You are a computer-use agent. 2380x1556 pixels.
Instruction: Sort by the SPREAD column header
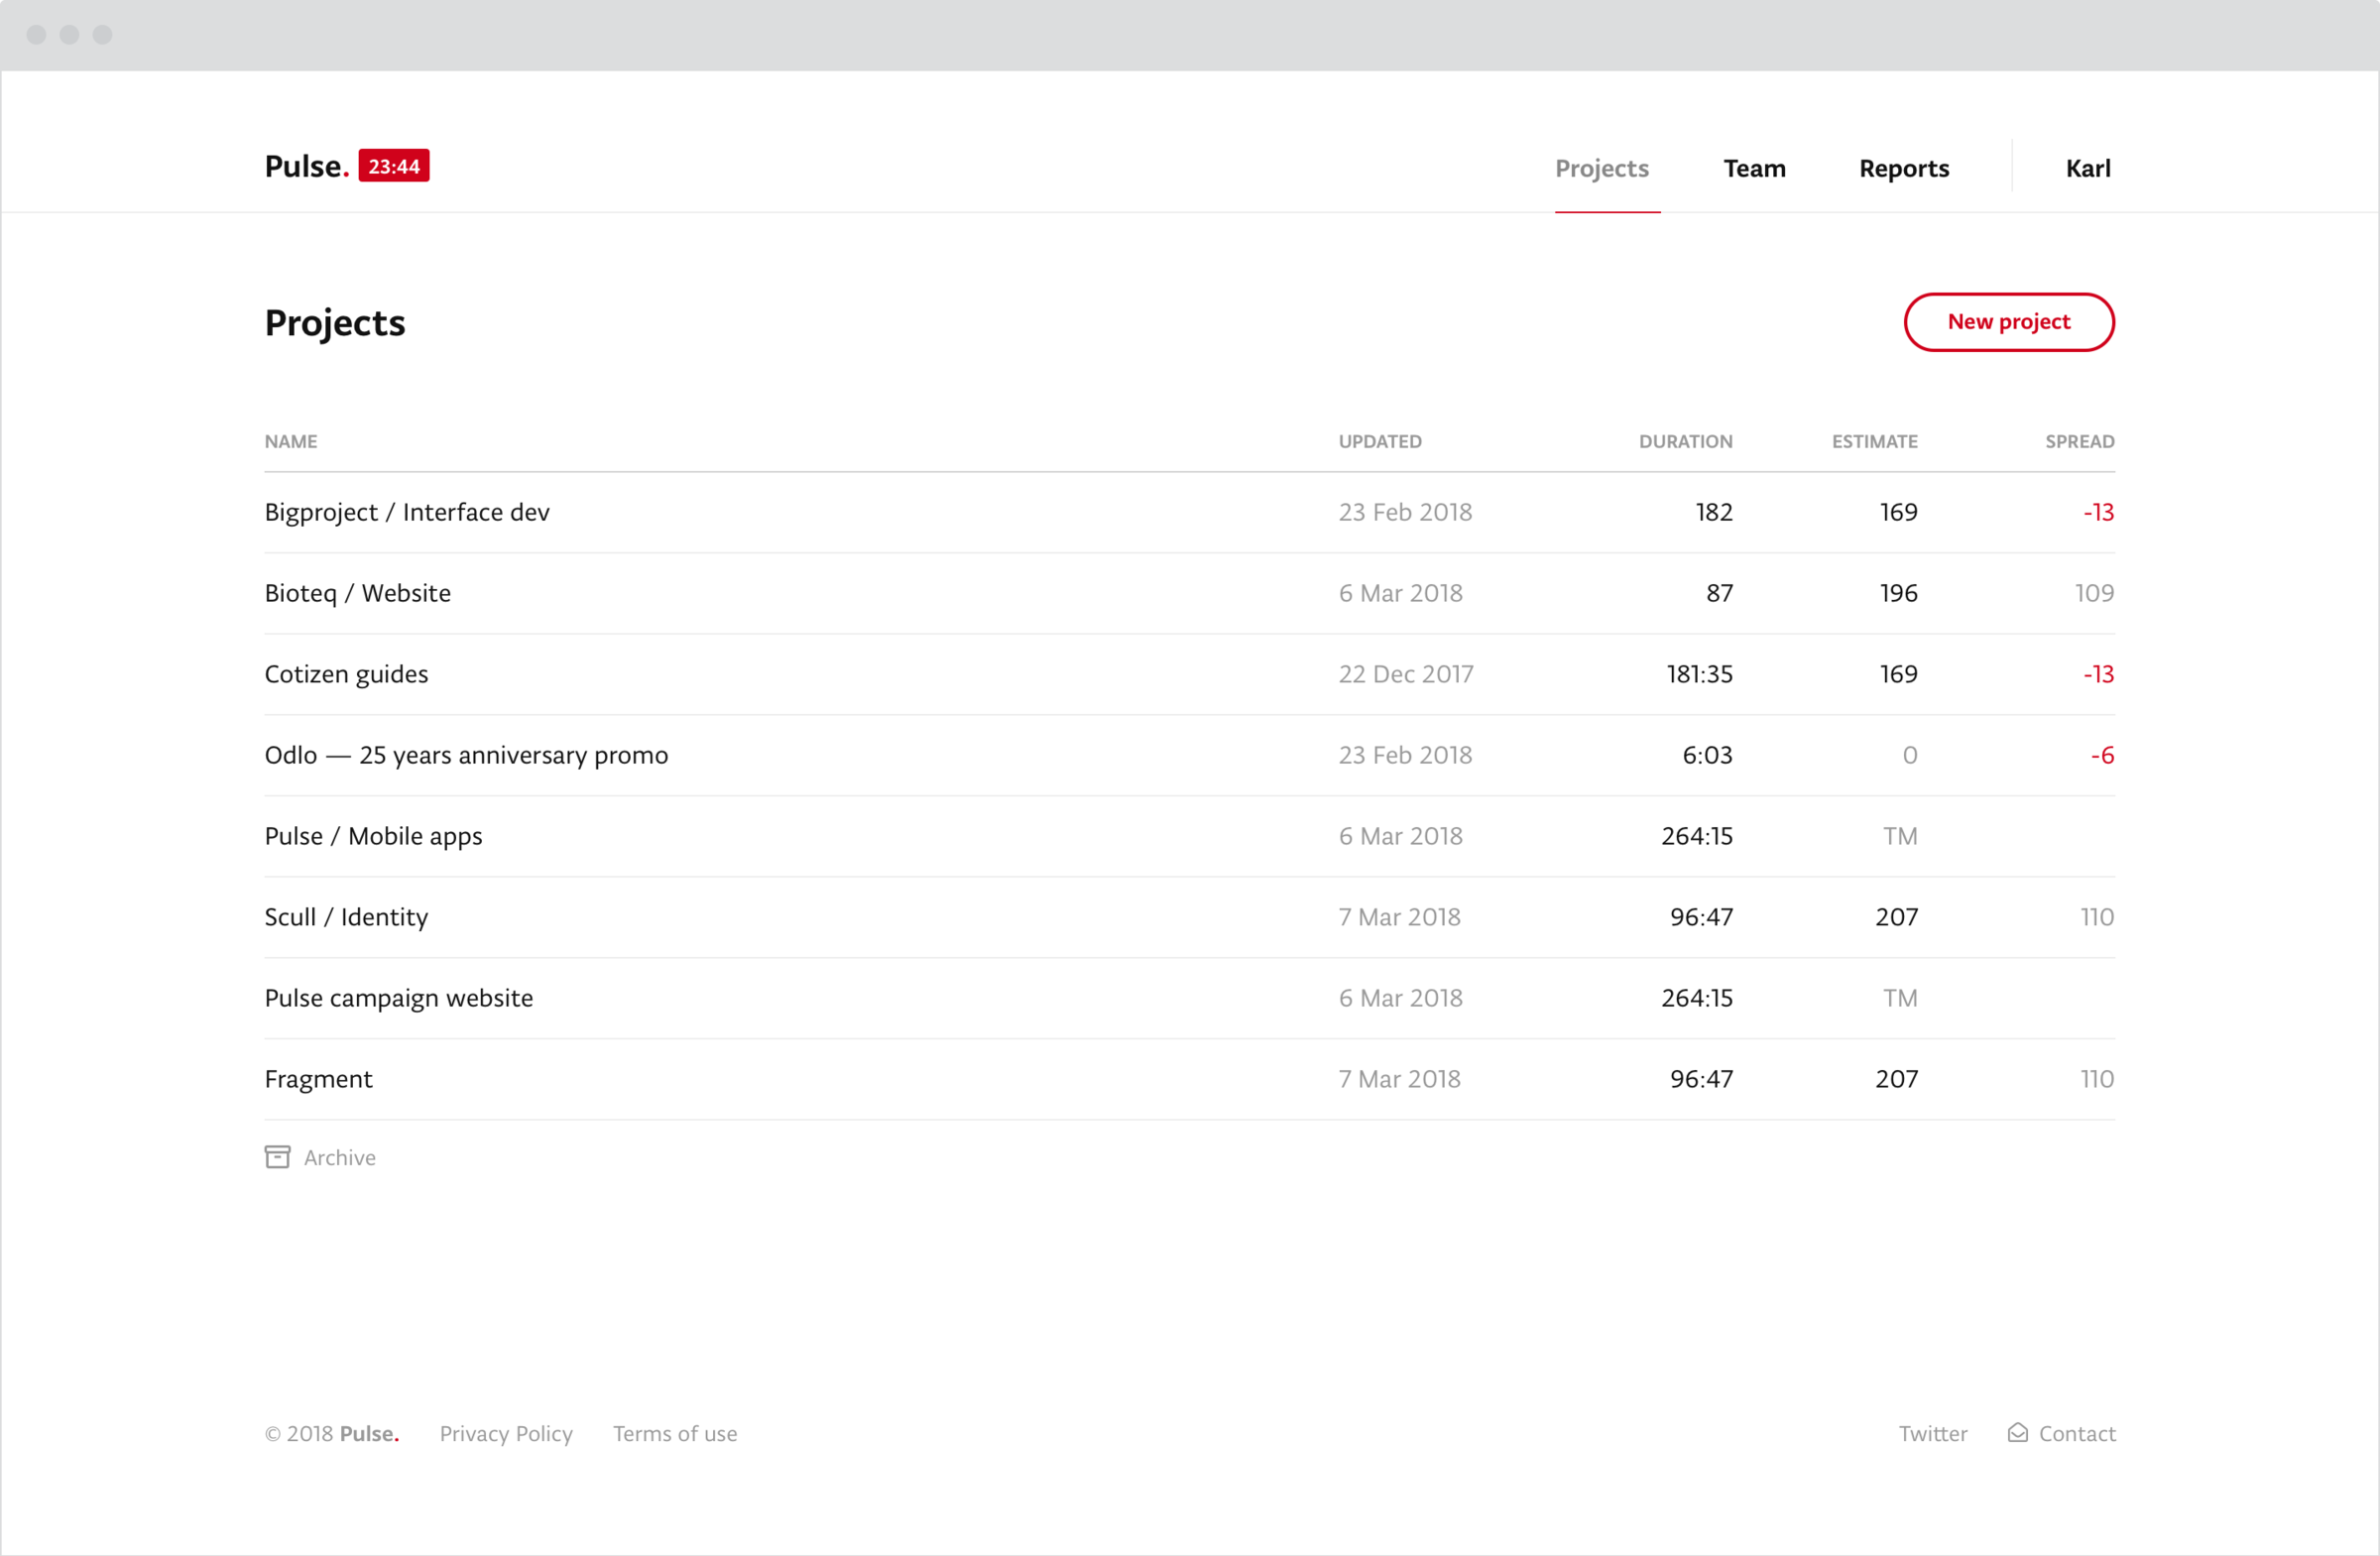(2079, 441)
